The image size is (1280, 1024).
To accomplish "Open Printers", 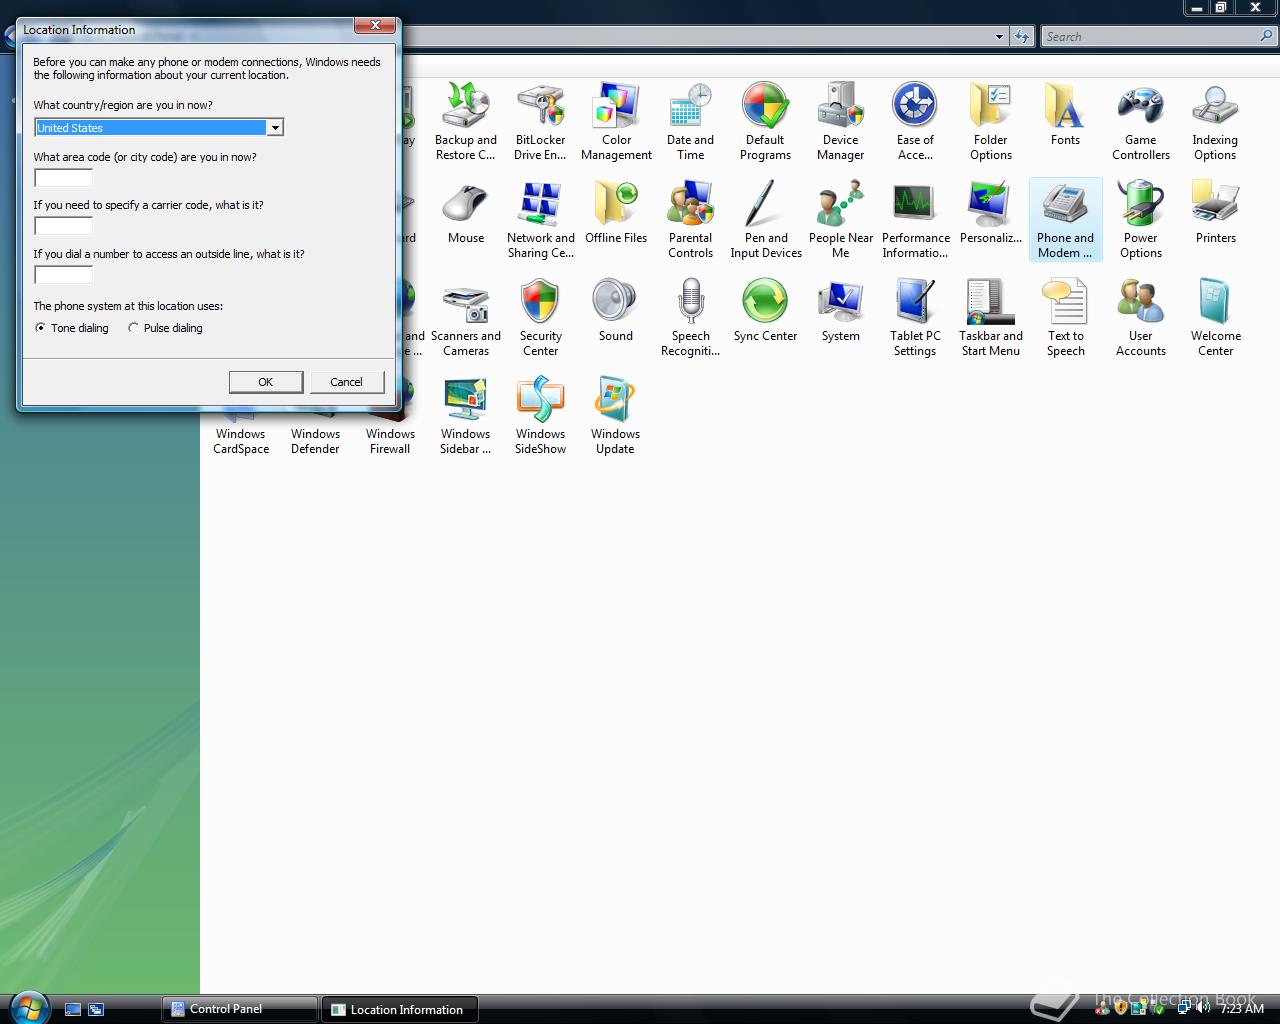I will 1215,213.
